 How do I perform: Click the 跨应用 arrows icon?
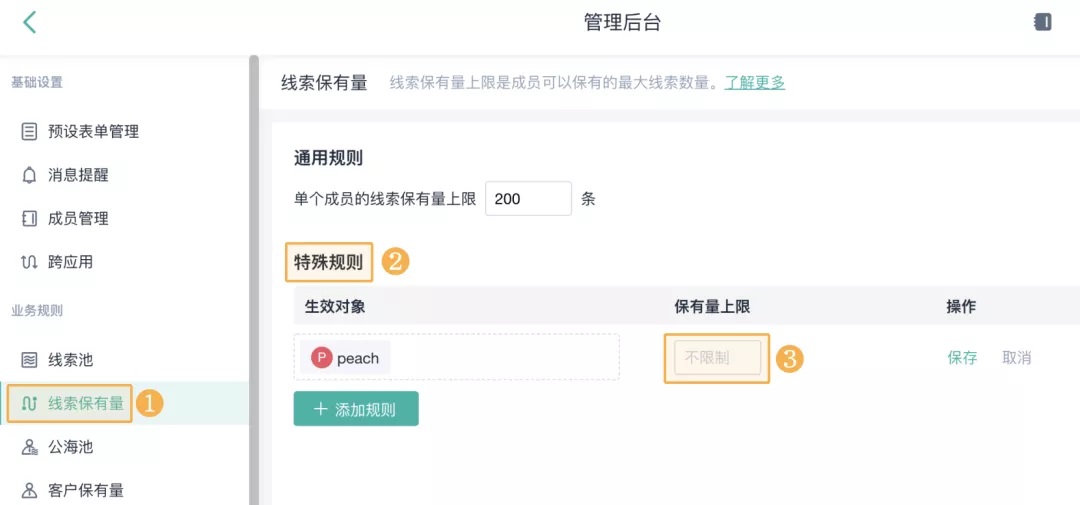click(x=29, y=262)
